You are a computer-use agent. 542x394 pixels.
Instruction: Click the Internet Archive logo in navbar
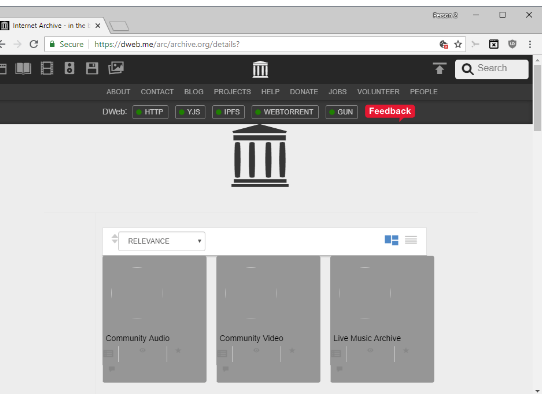tap(260, 69)
